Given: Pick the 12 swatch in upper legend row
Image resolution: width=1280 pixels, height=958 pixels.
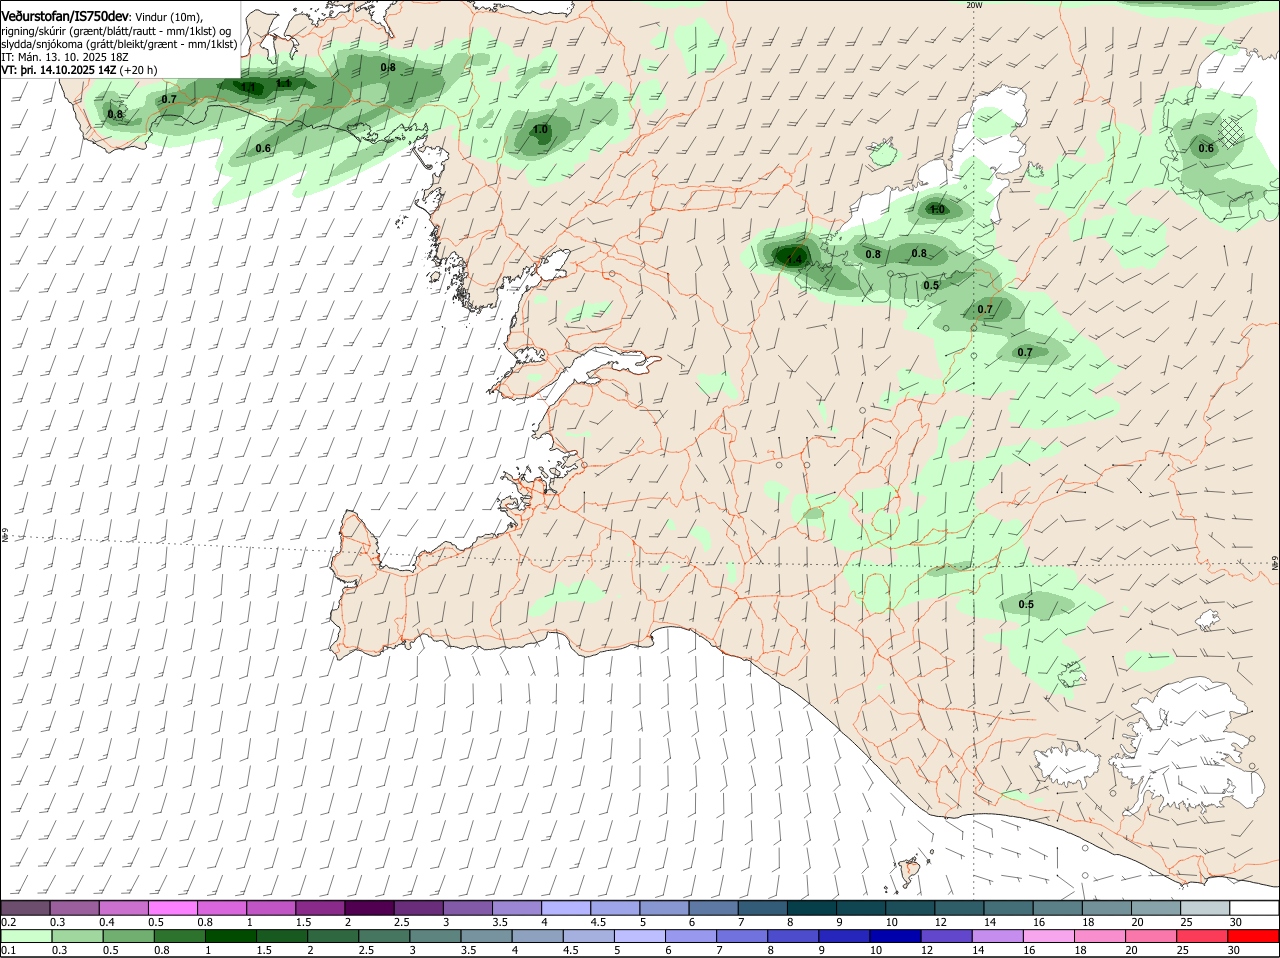Looking at the screenshot, I should 958,907.
